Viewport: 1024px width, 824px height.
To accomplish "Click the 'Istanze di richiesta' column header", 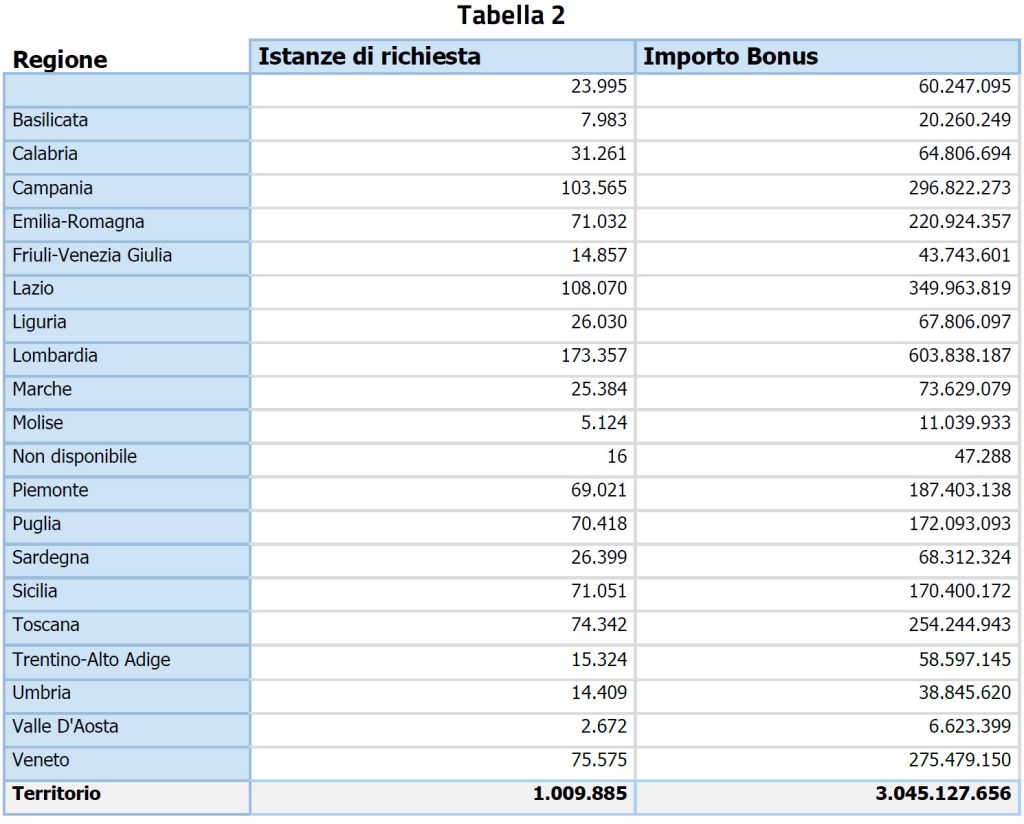I will [369, 57].
